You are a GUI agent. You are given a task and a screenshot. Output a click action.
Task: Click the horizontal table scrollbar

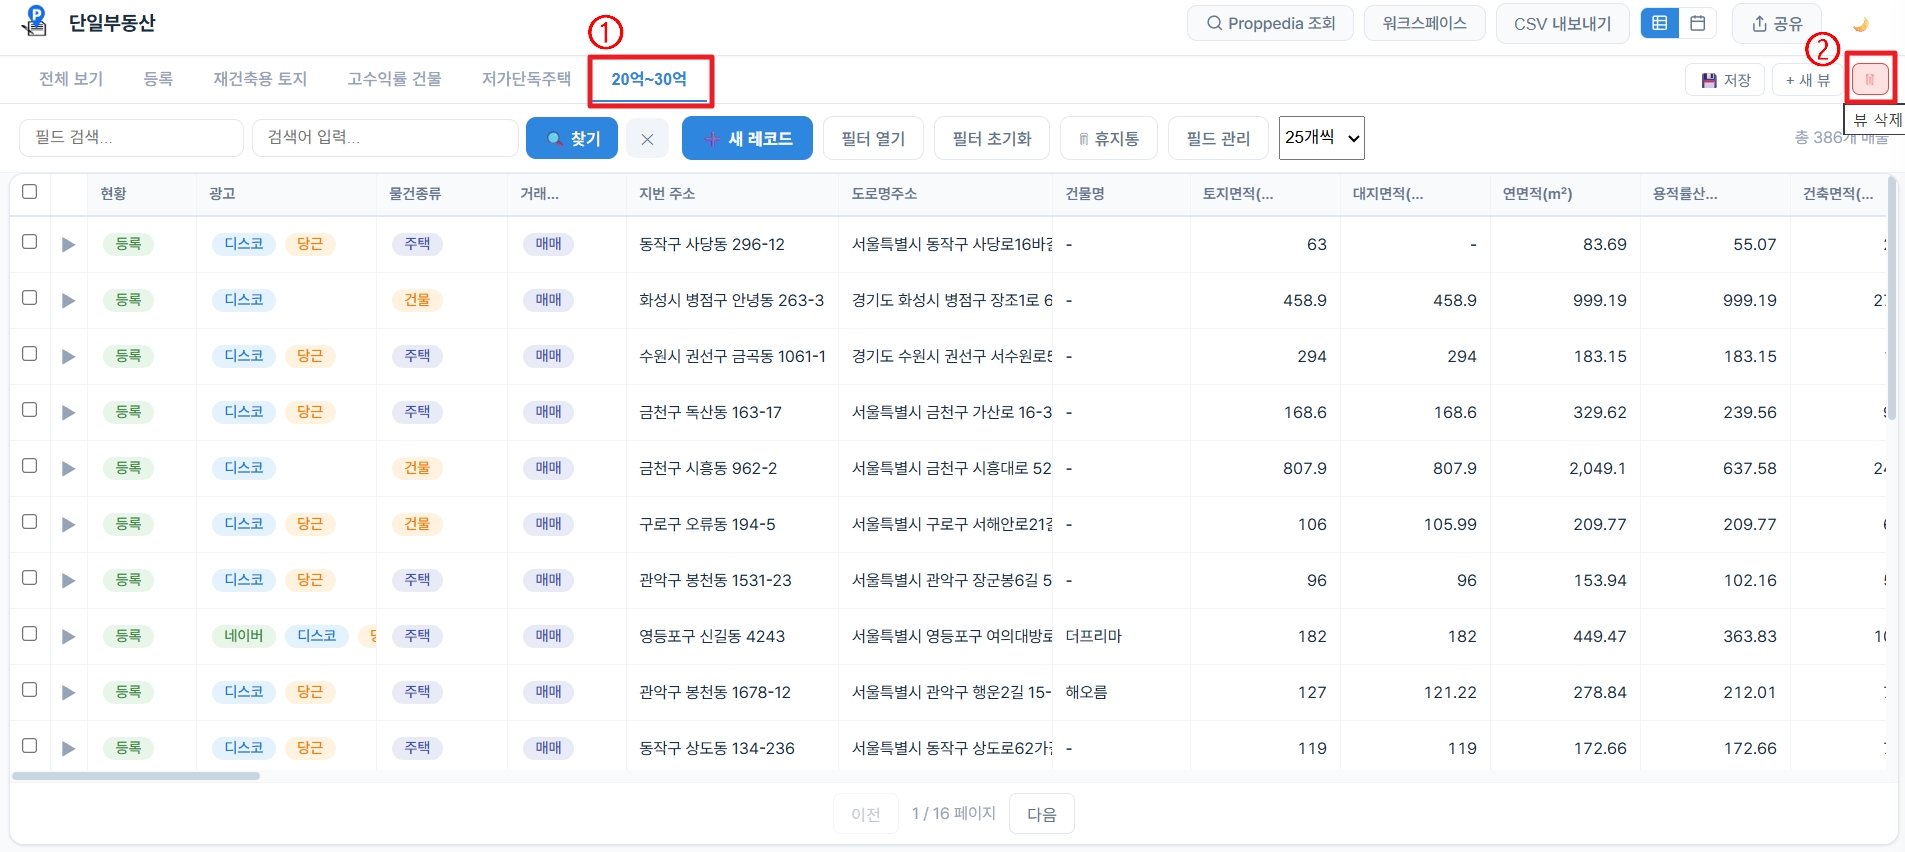pyautogui.click(x=136, y=776)
